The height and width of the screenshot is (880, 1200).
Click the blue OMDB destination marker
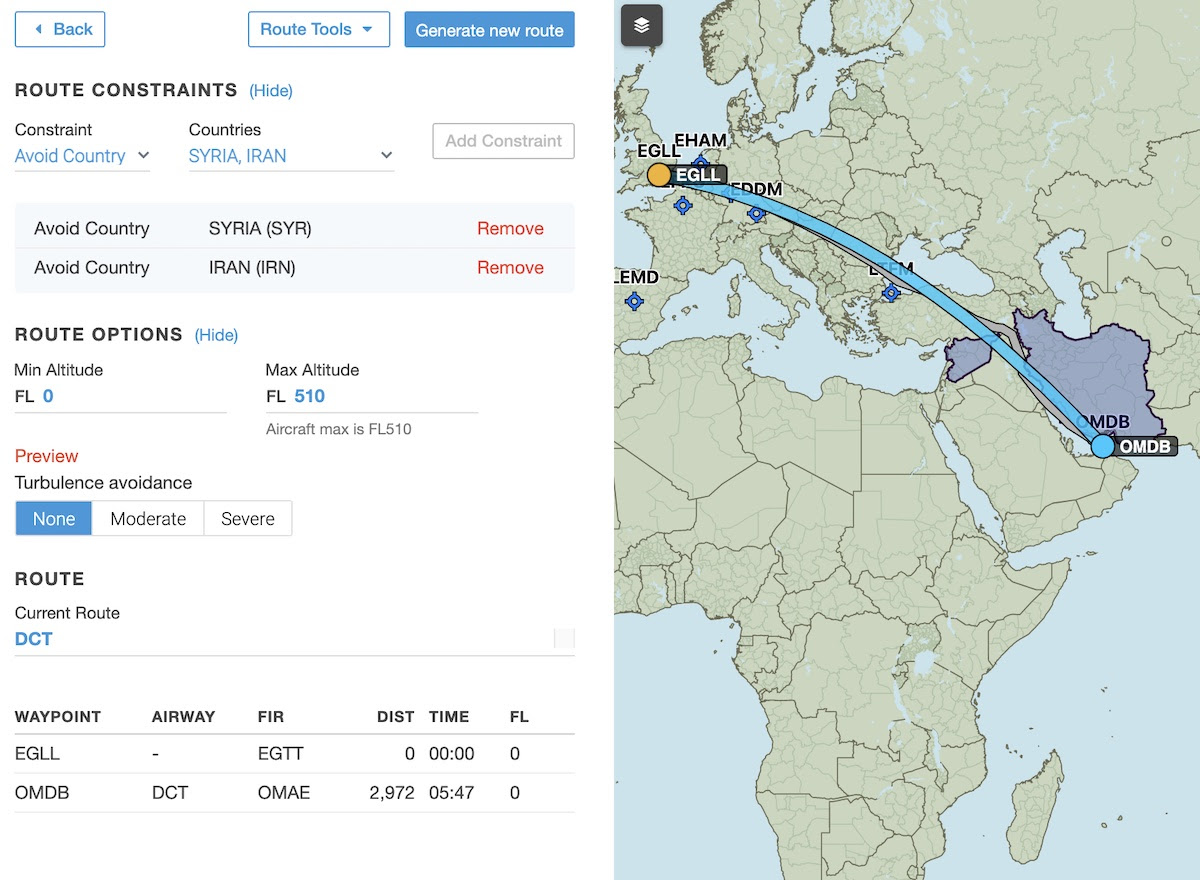1102,446
